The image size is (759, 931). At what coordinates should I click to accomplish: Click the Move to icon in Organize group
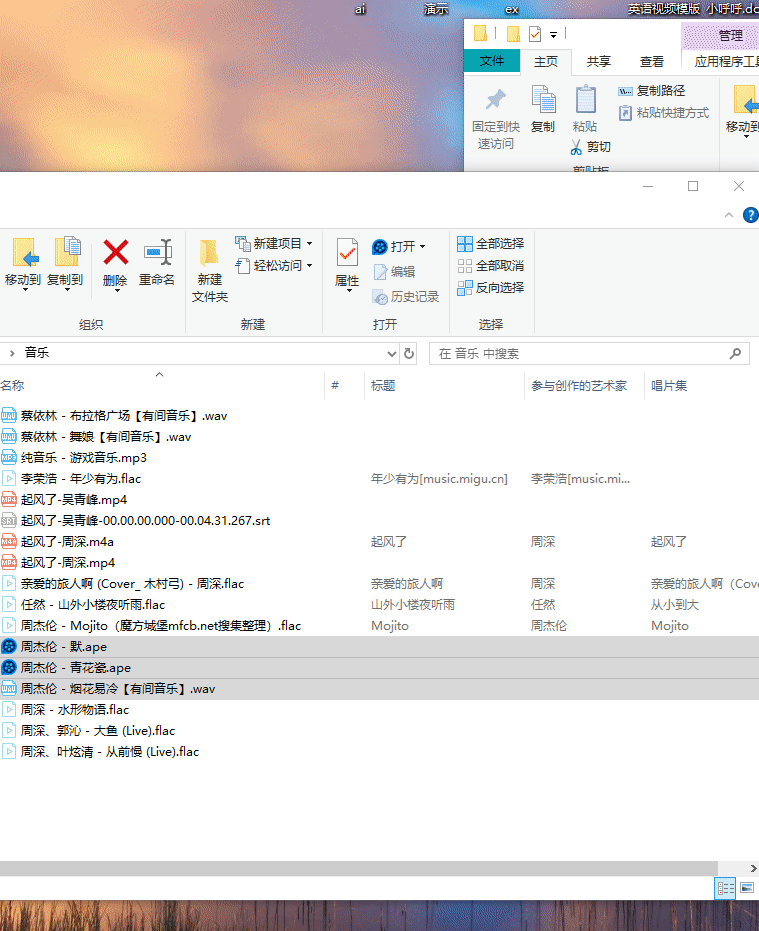click(x=26, y=252)
